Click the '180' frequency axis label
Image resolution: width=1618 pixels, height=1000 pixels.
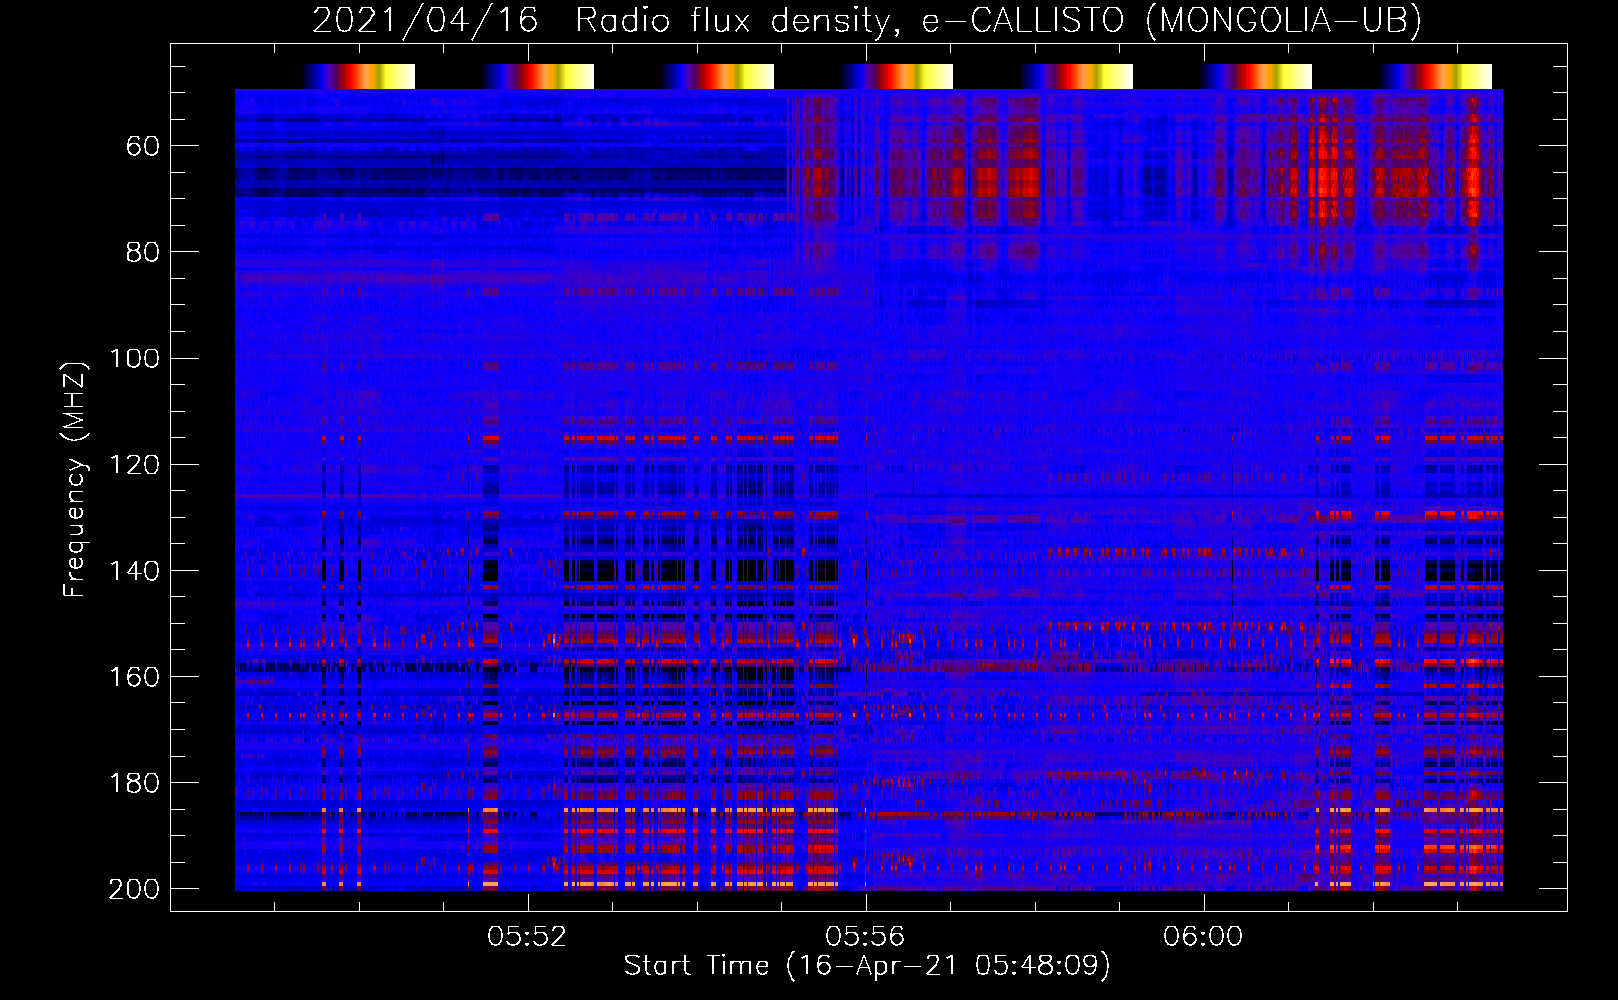click(134, 783)
